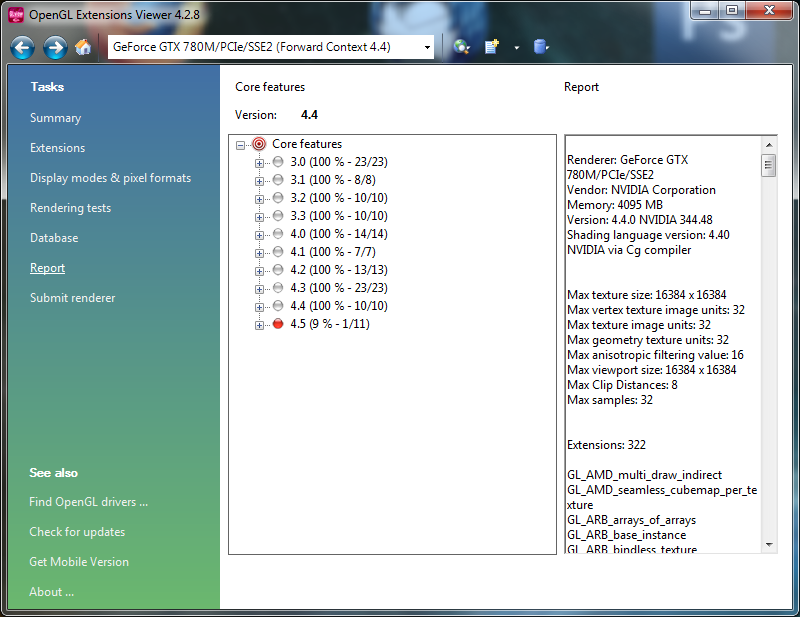
Task: Click the new note document toolbar icon
Action: [x=492, y=47]
